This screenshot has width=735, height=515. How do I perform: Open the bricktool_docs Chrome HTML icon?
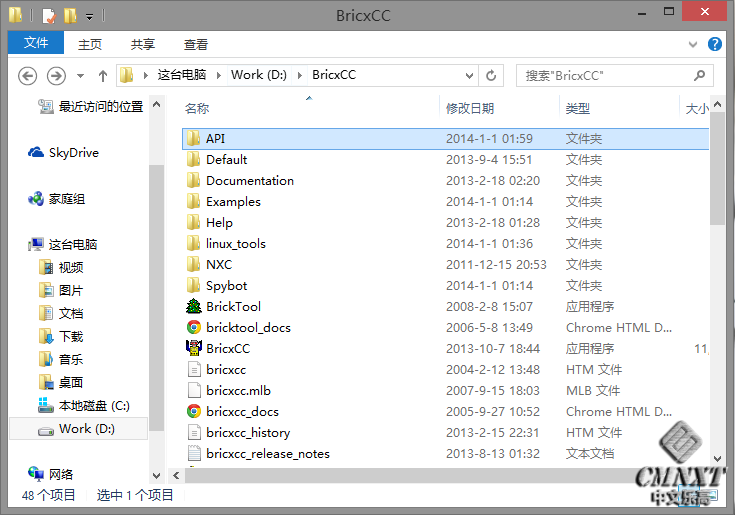[x=194, y=327]
